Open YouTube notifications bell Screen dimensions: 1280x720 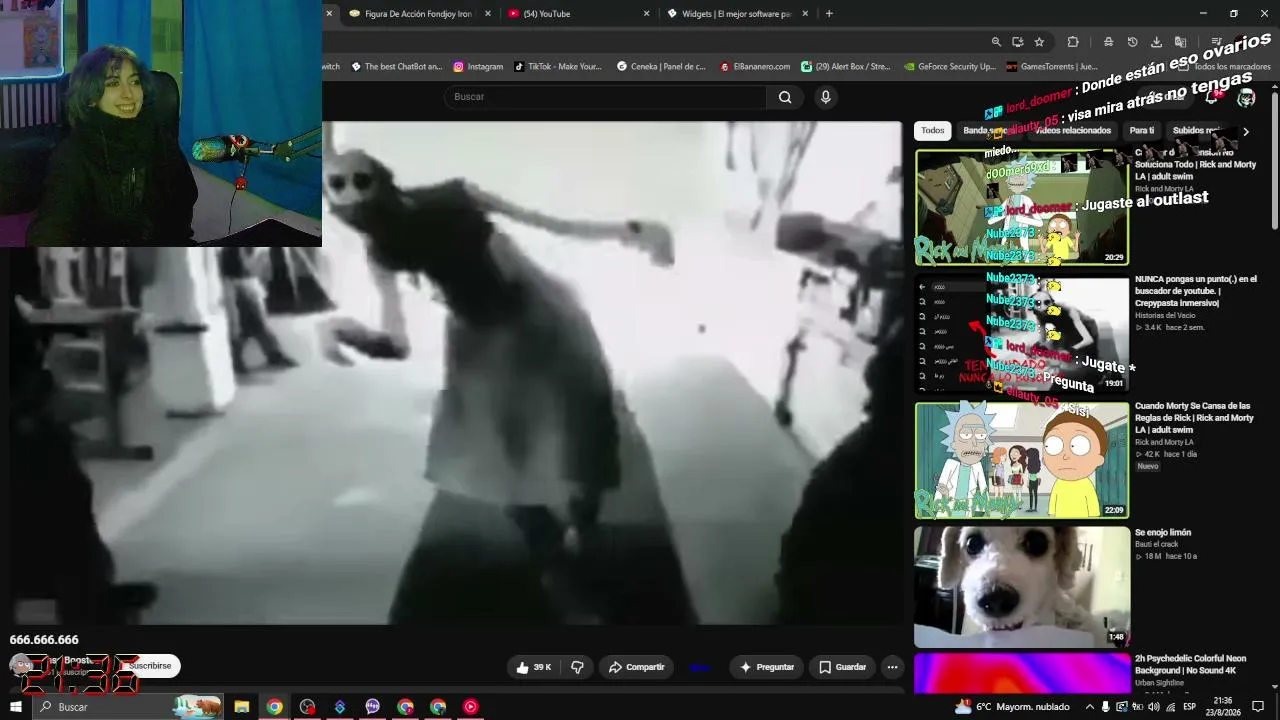(x=1212, y=97)
